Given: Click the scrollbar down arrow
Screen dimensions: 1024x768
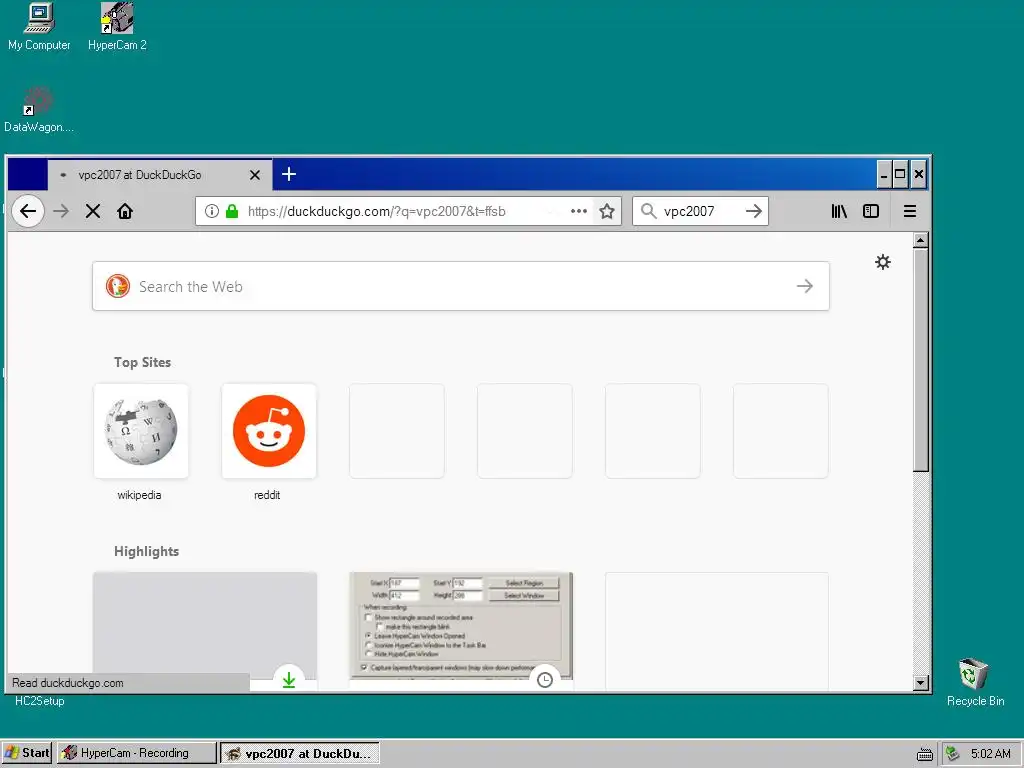Looking at the screenshot, I should [x=921, y=683].
